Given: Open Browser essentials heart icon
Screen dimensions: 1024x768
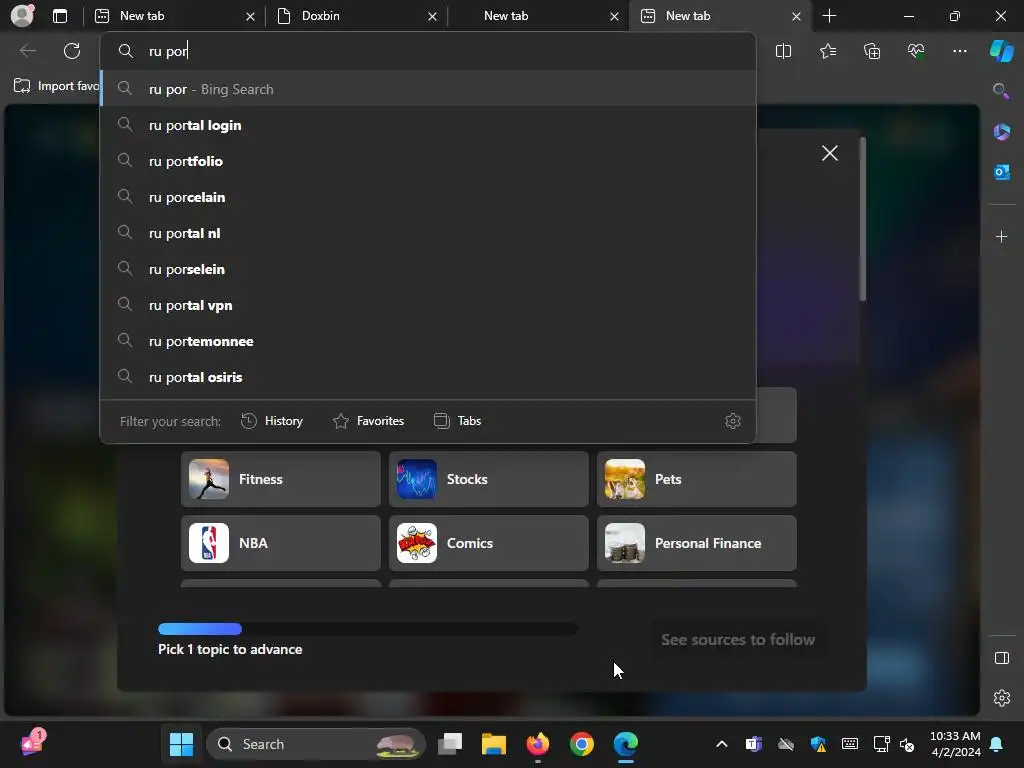Looking at the screenshot, I should (x=916, y=51).
